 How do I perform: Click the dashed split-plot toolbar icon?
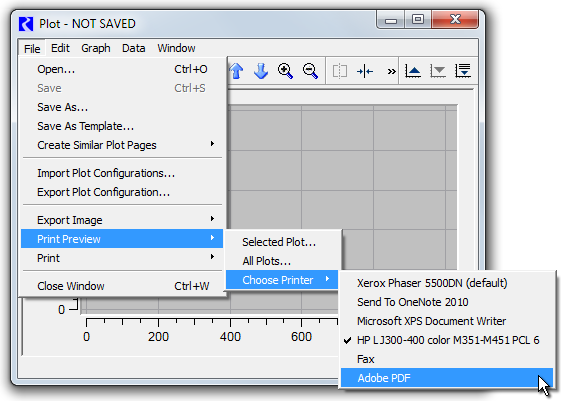point(339,71)
